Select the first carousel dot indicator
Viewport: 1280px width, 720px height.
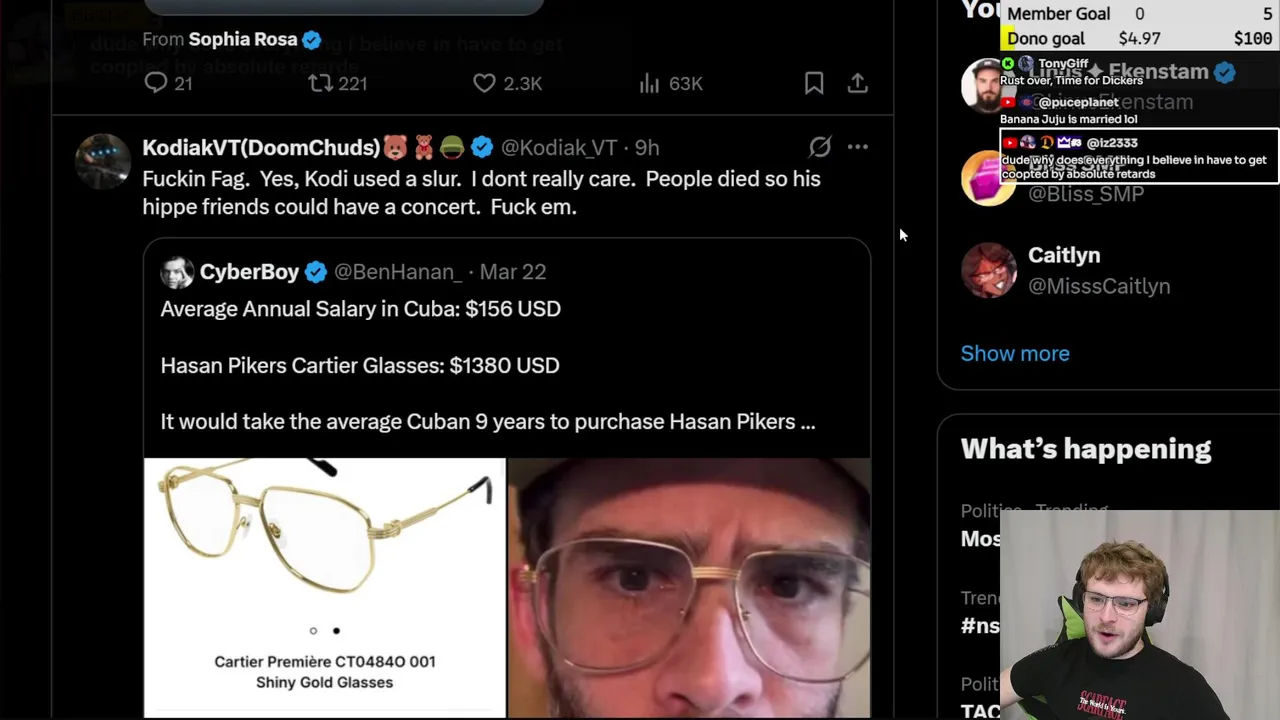[x=313, y=631]
